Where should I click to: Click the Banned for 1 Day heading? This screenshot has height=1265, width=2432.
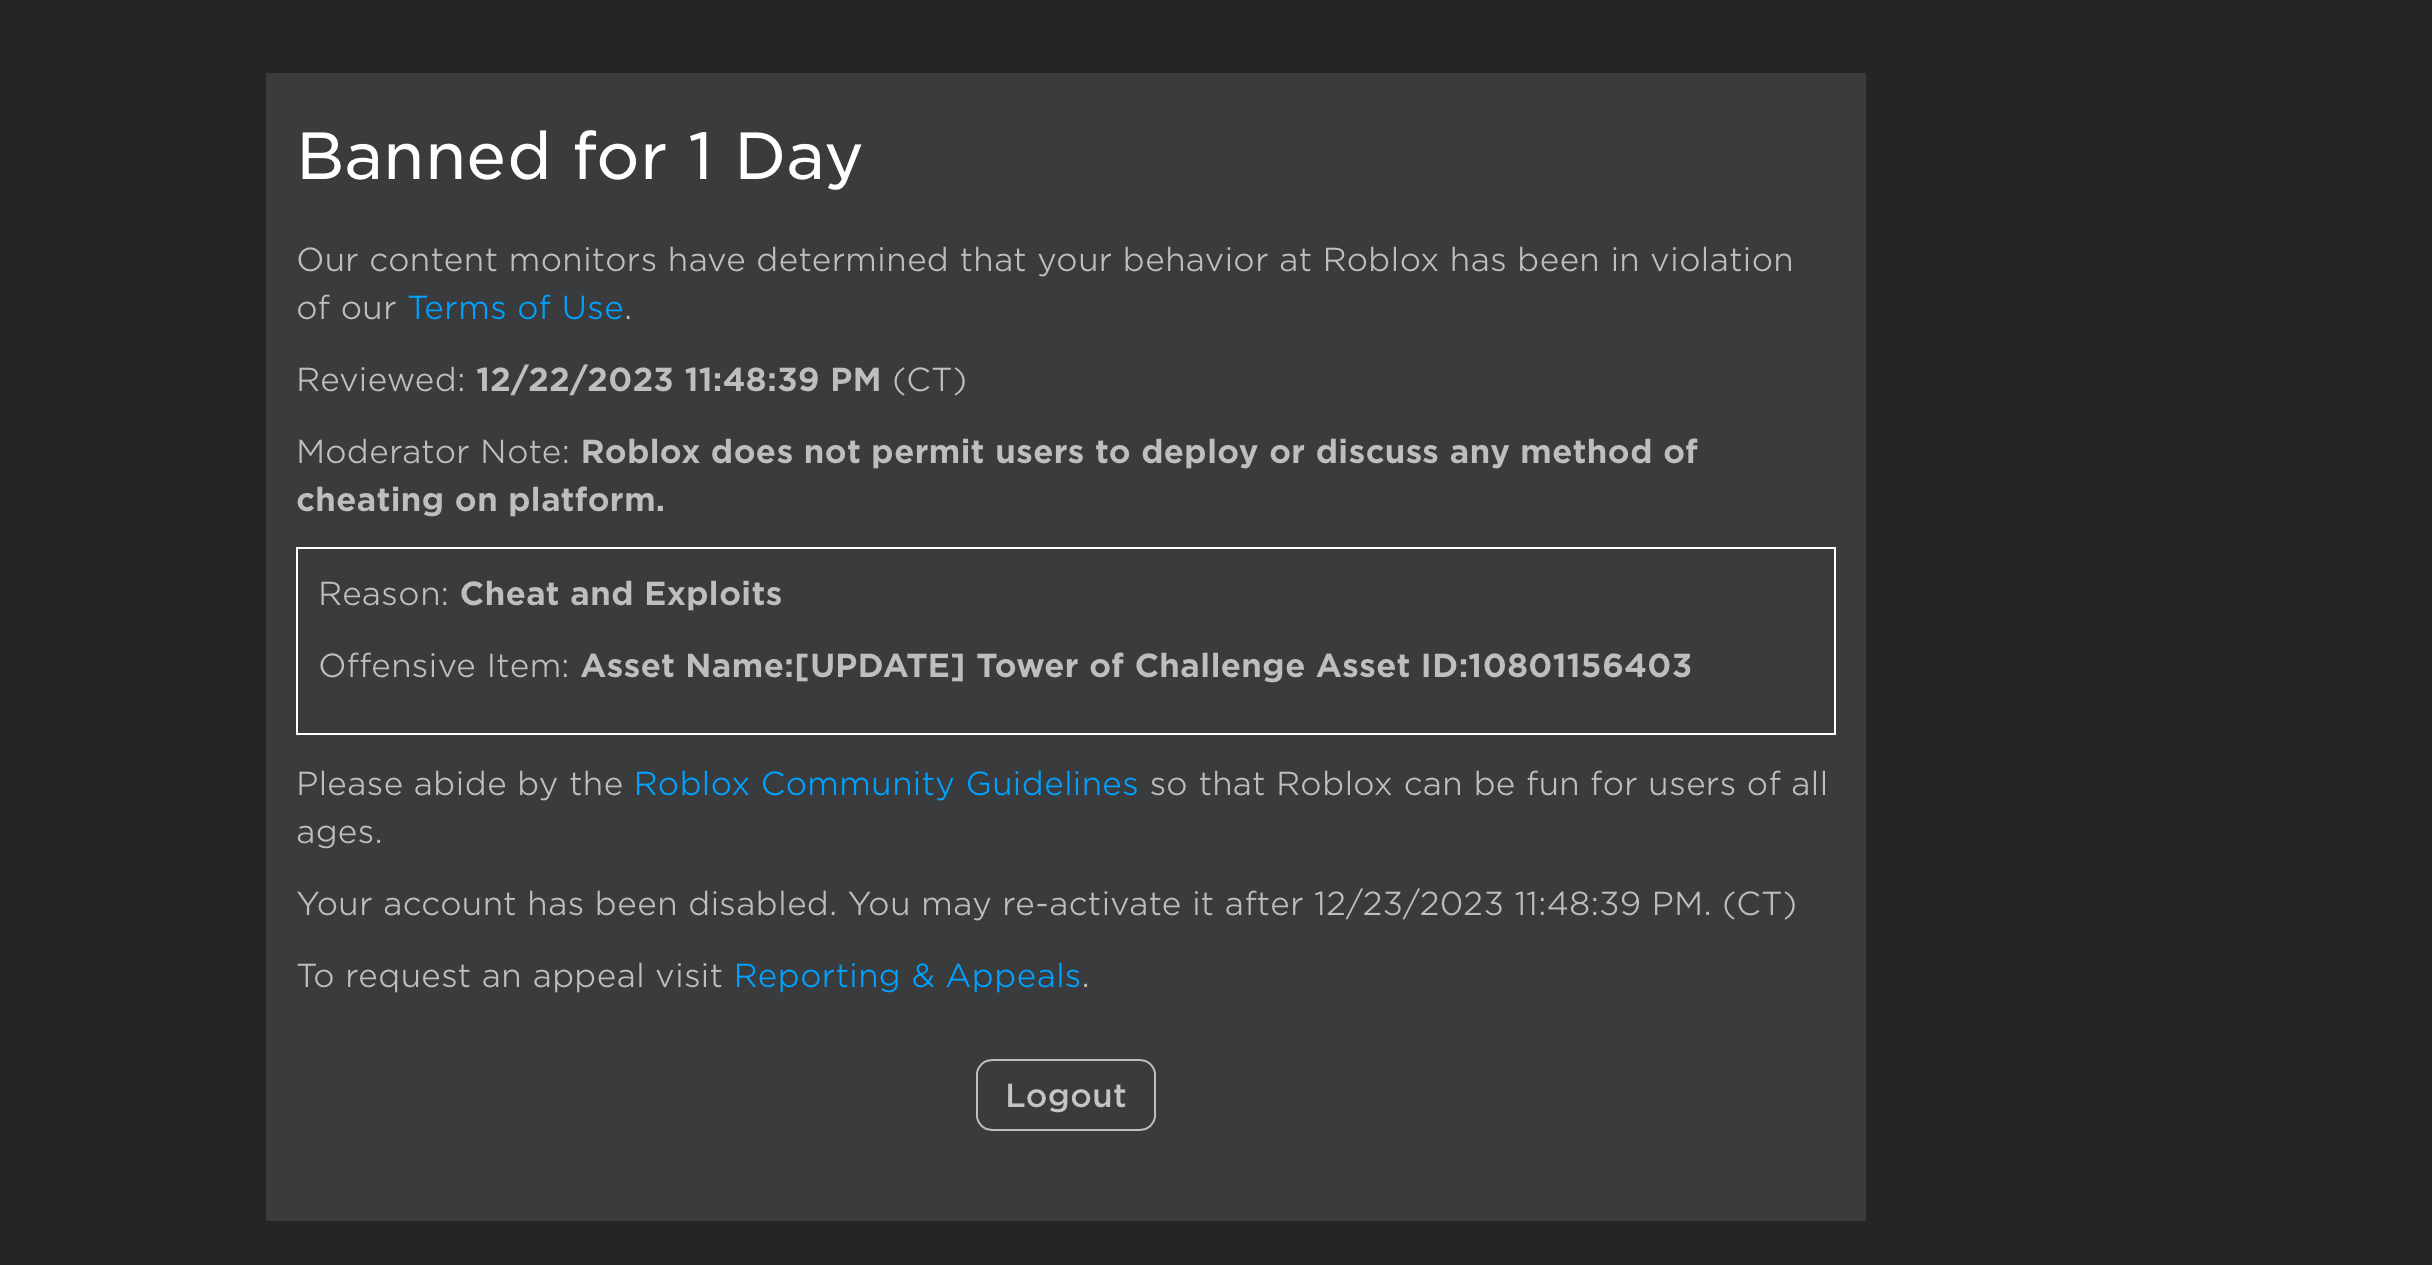tap(579, 157)
